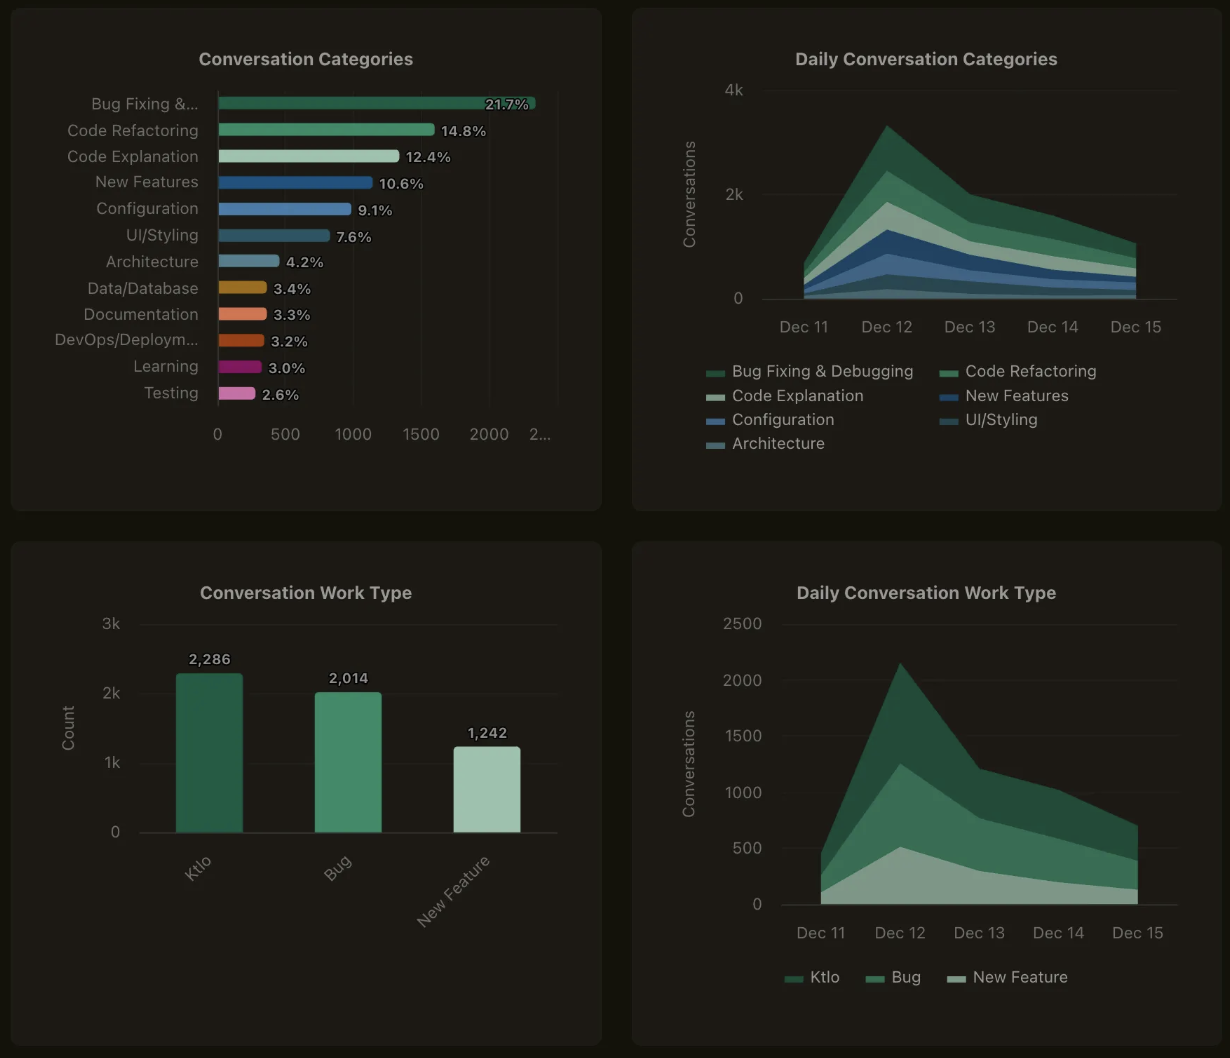Toggle Code Refactoring legend entry
This screenshot has width=1230, height=1058.
pyautogui.click(x=1018, y=372)
